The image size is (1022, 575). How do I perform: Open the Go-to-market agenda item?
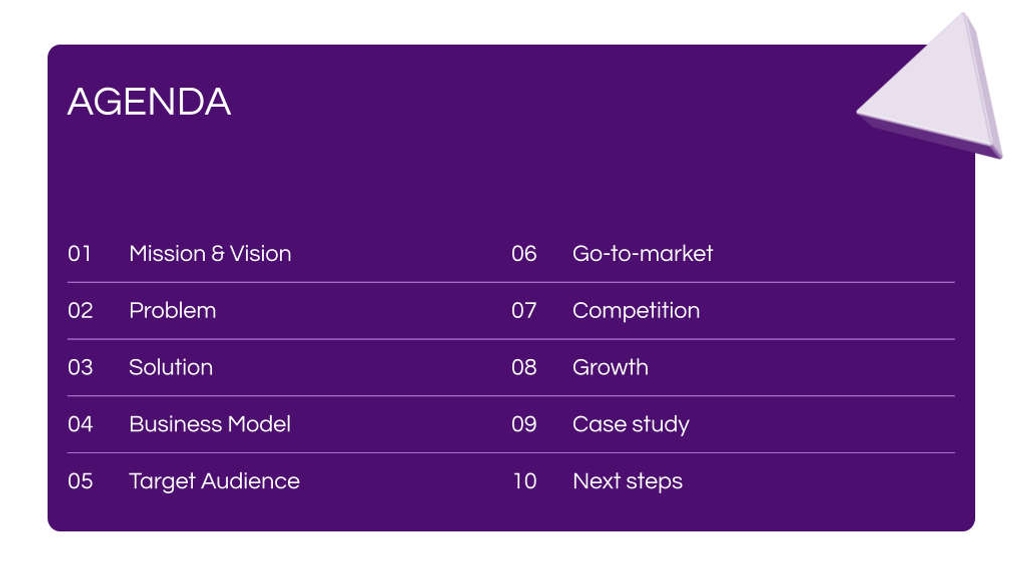642,254
